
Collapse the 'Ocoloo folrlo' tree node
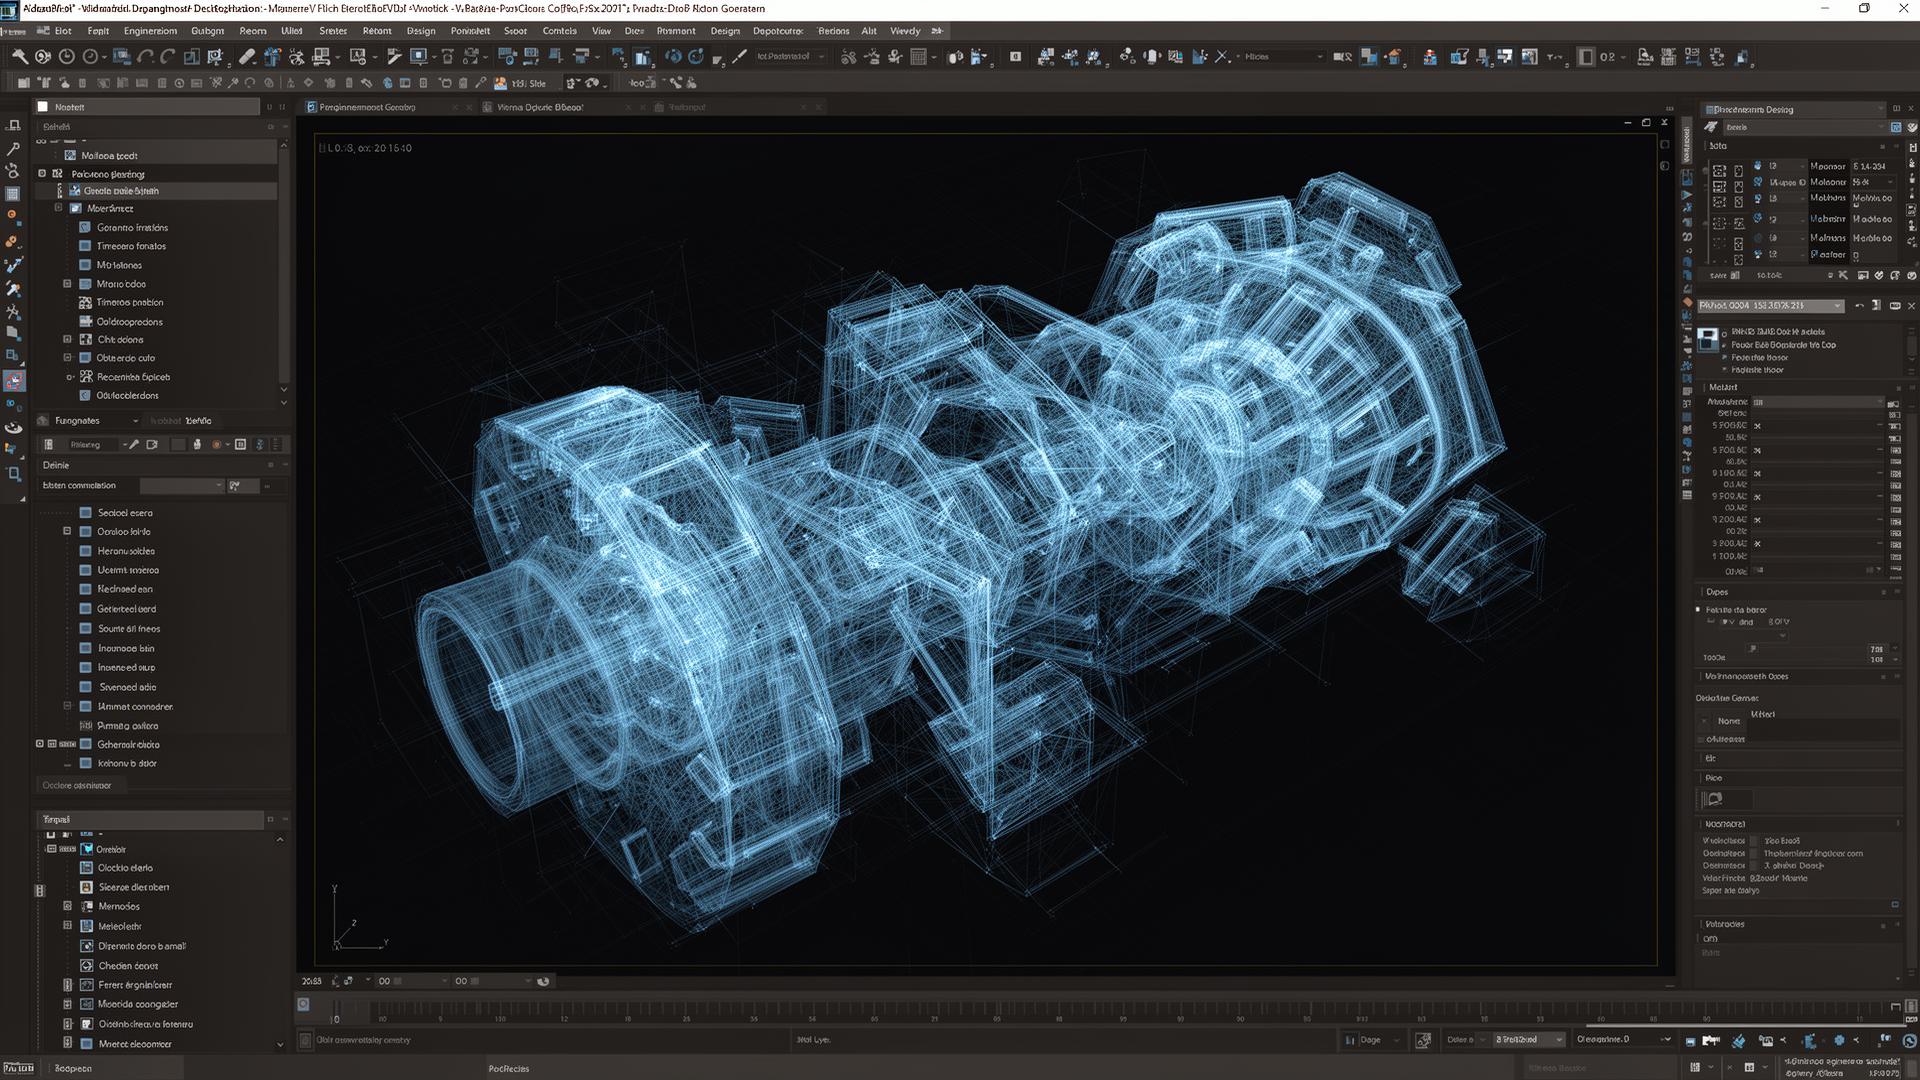click(x=68, y=532)
